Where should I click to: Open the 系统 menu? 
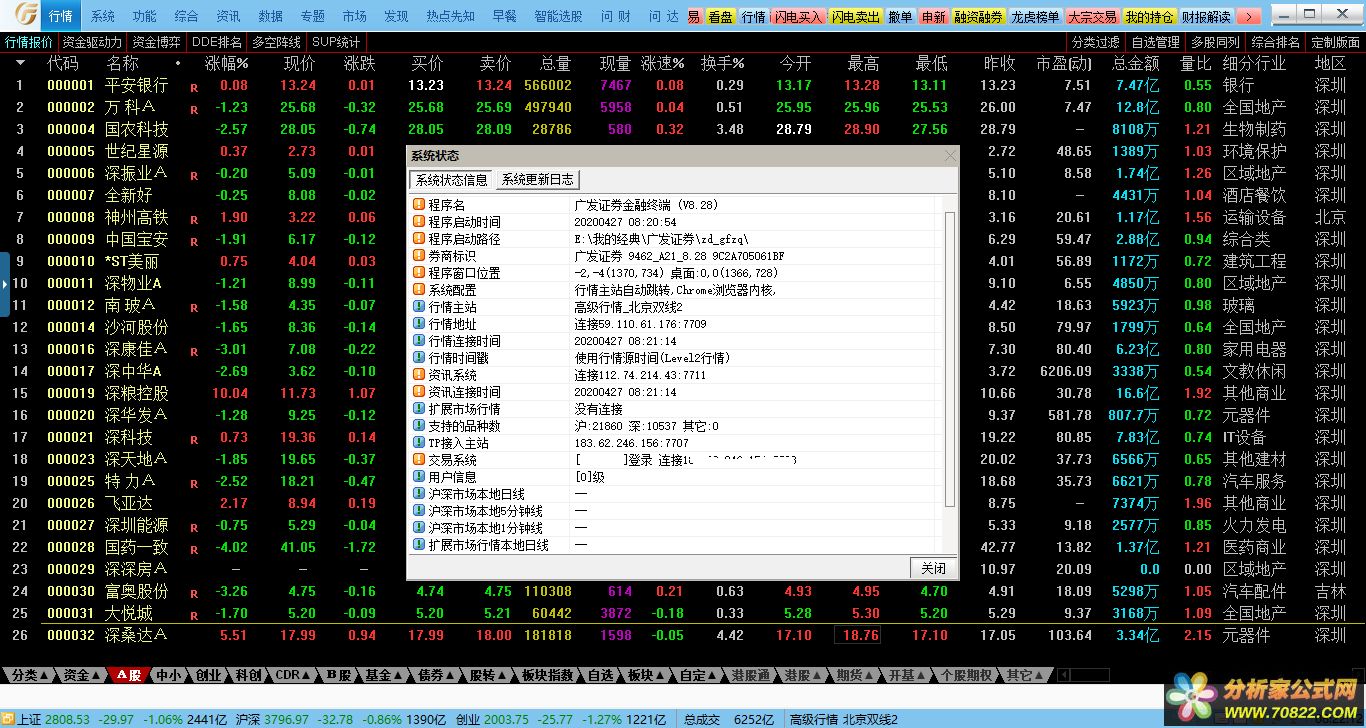pos(103,17)
